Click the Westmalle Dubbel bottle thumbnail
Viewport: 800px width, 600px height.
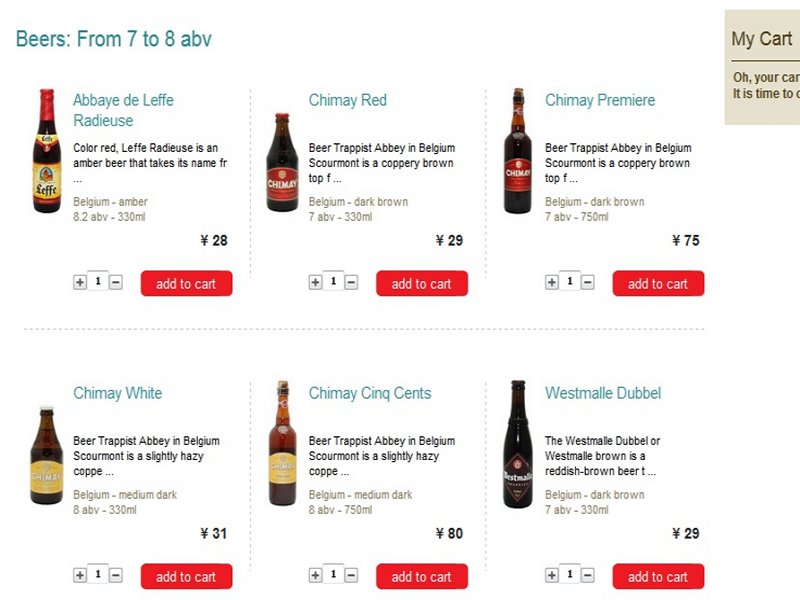pos(517,444)
